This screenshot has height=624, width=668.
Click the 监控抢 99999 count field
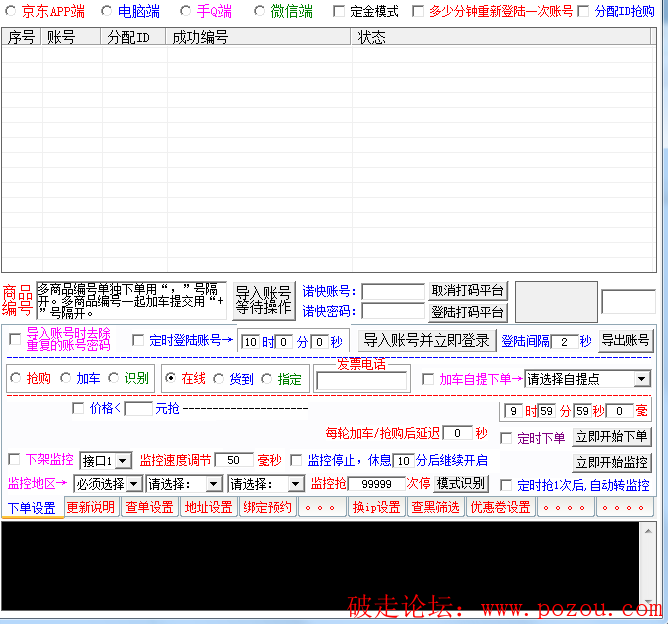377,484
